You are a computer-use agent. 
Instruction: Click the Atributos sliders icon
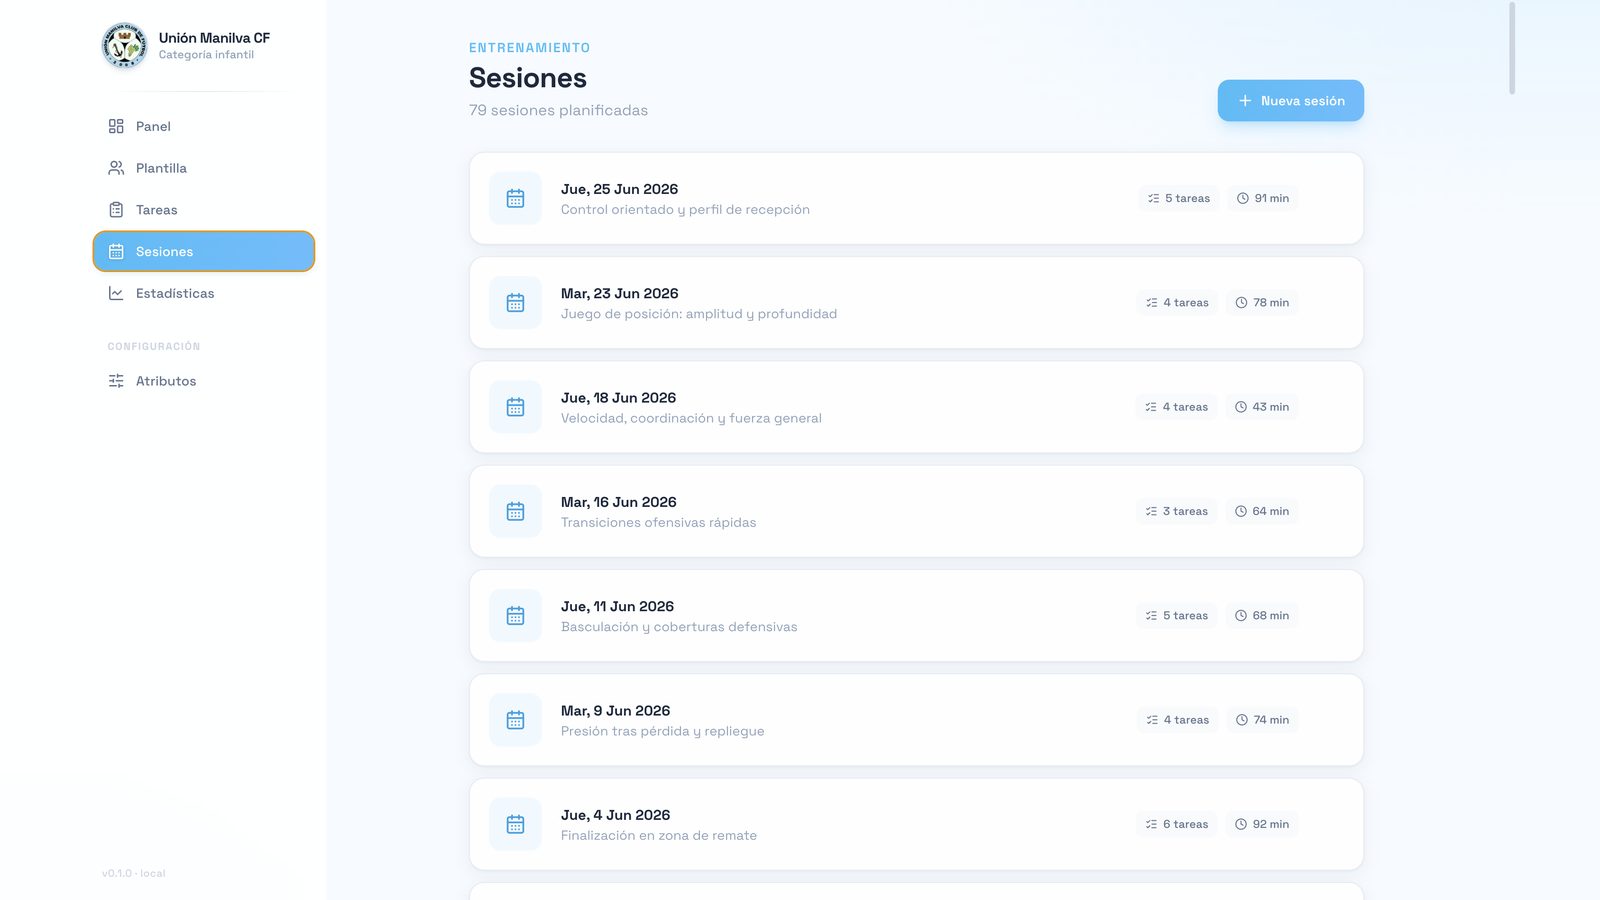click(x=116, y=381)
